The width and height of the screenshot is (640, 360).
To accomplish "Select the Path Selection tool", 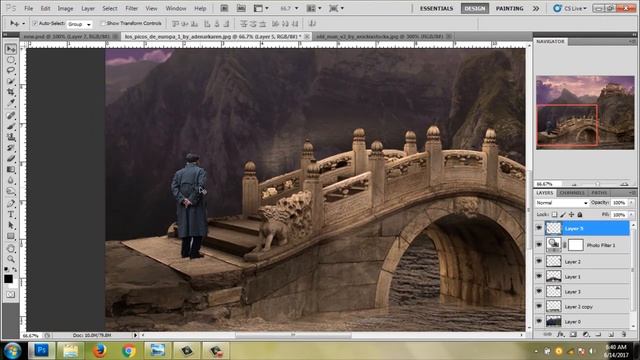I will click(11, 225).
